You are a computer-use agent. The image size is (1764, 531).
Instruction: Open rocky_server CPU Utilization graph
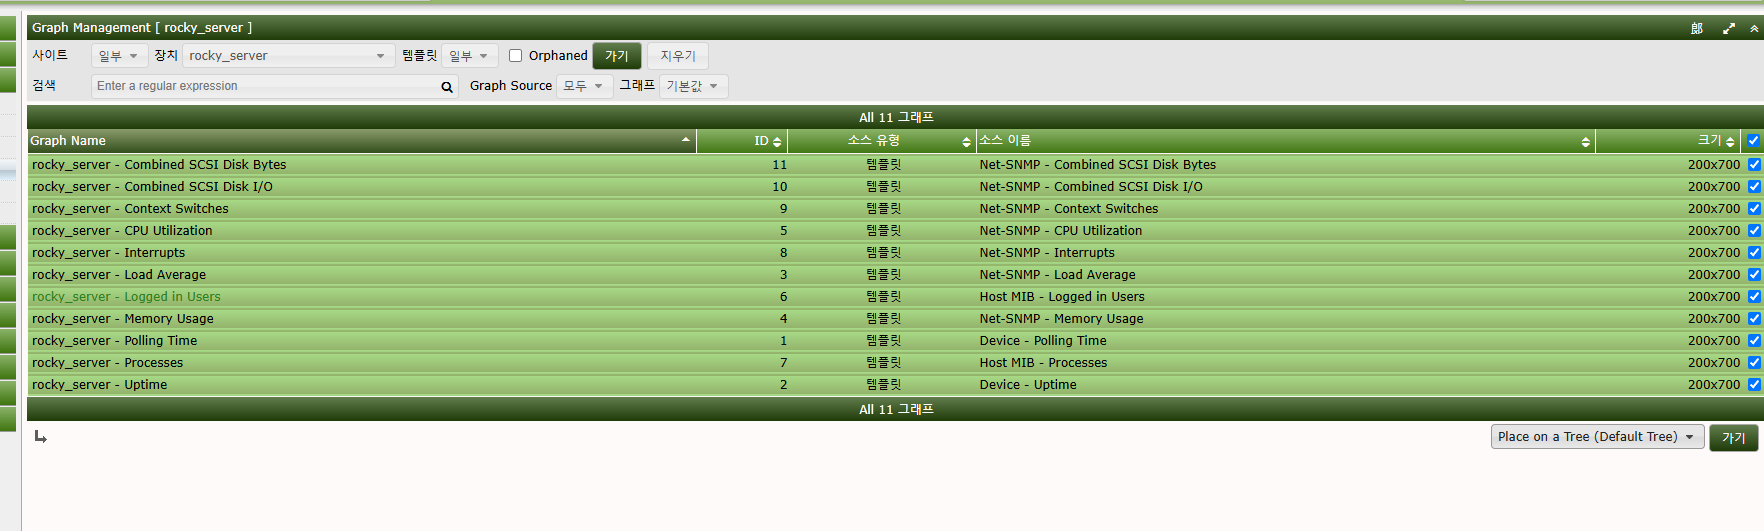click(x=122, y=231)
